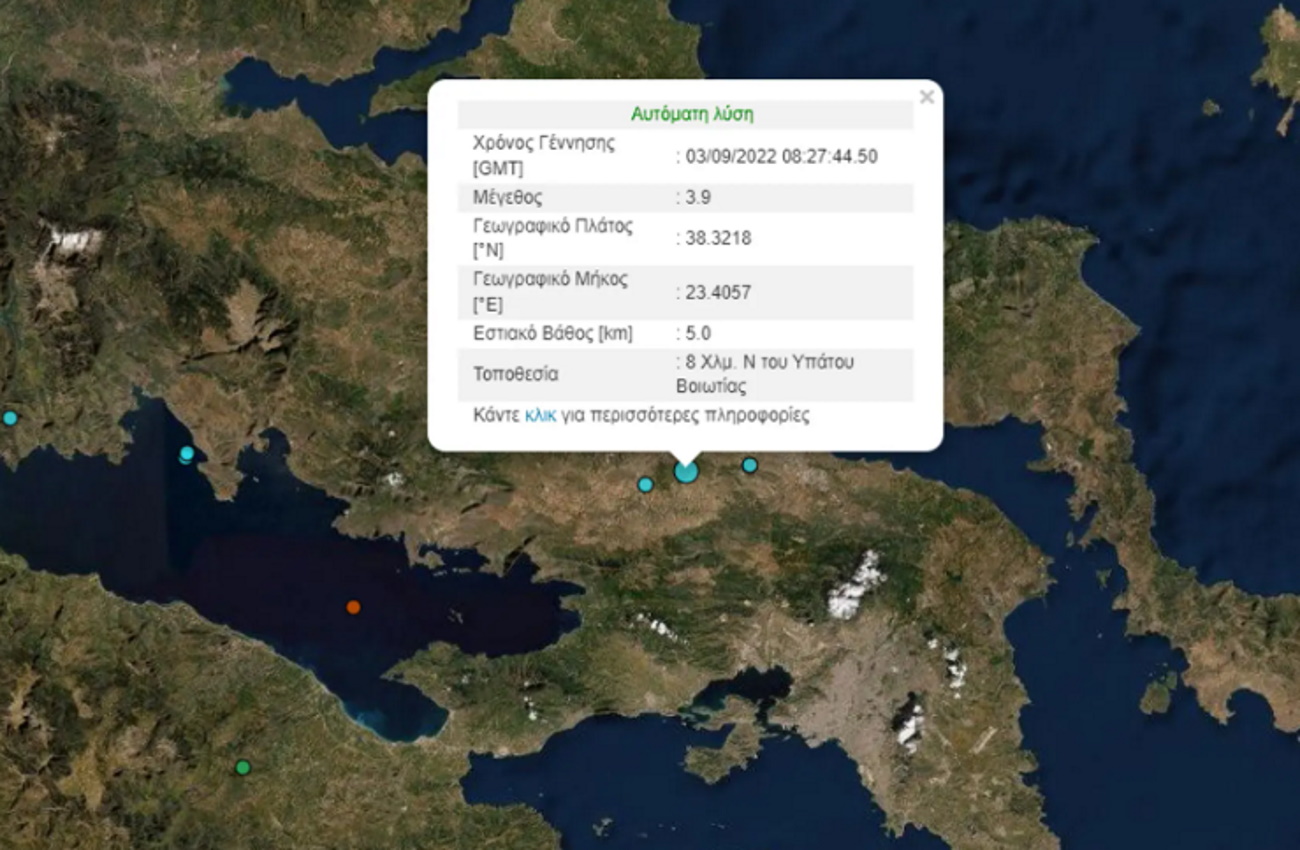
Task: Click the 'Εστιακό Βάθος [km]' row label
Action: tap(552, 334)
